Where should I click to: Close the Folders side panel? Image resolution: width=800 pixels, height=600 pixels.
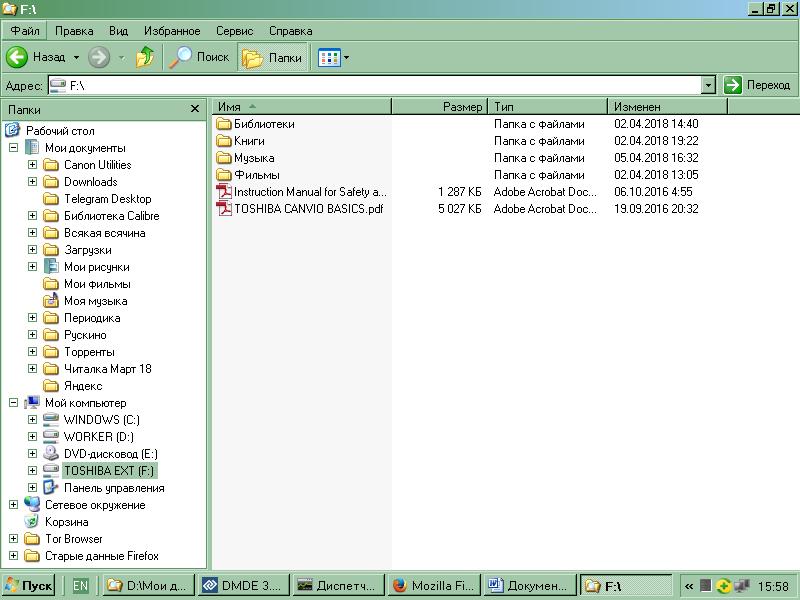195,109
